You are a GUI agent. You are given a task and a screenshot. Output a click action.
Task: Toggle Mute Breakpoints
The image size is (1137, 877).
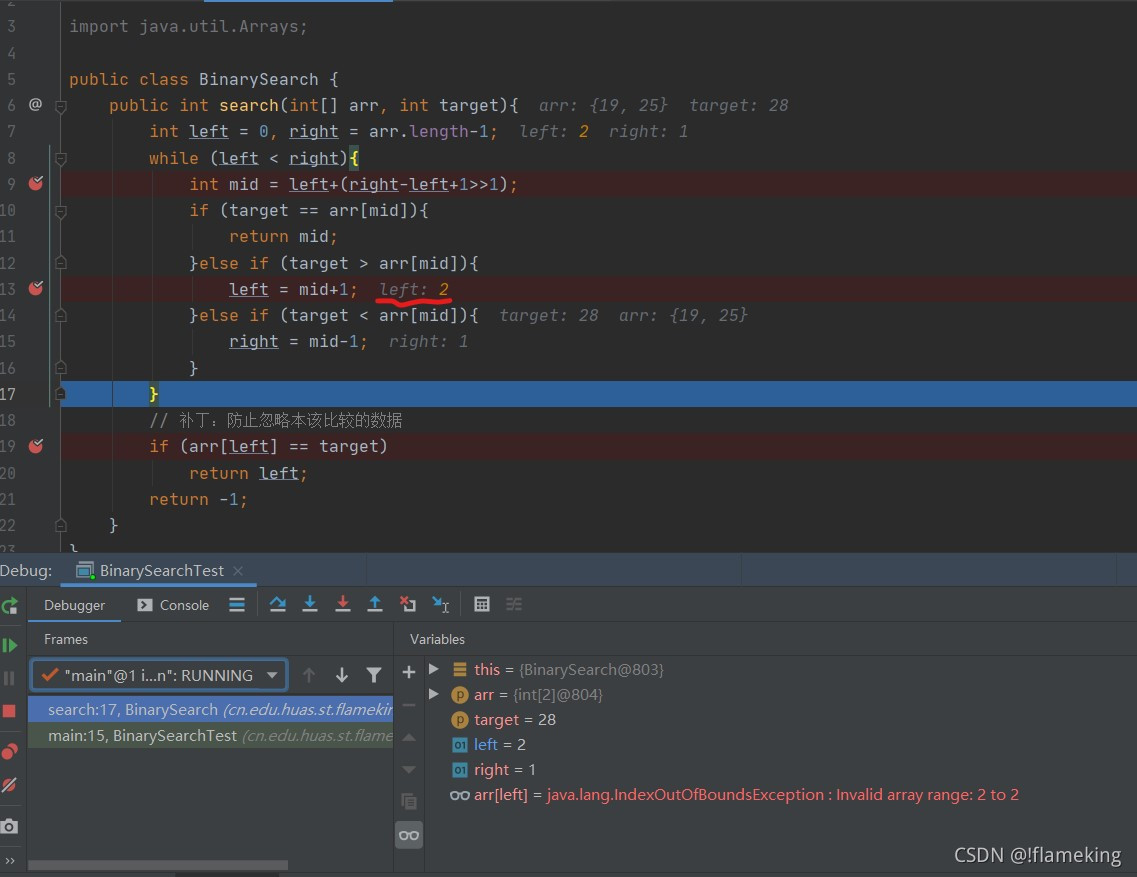pyautogui.click(x=9, y=785)
